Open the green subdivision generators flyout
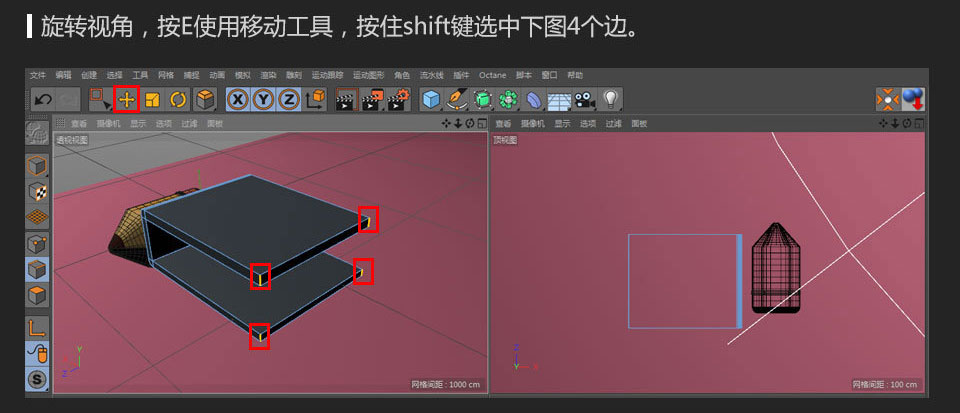The image size is (960, 413). click(x=482, y=100)
